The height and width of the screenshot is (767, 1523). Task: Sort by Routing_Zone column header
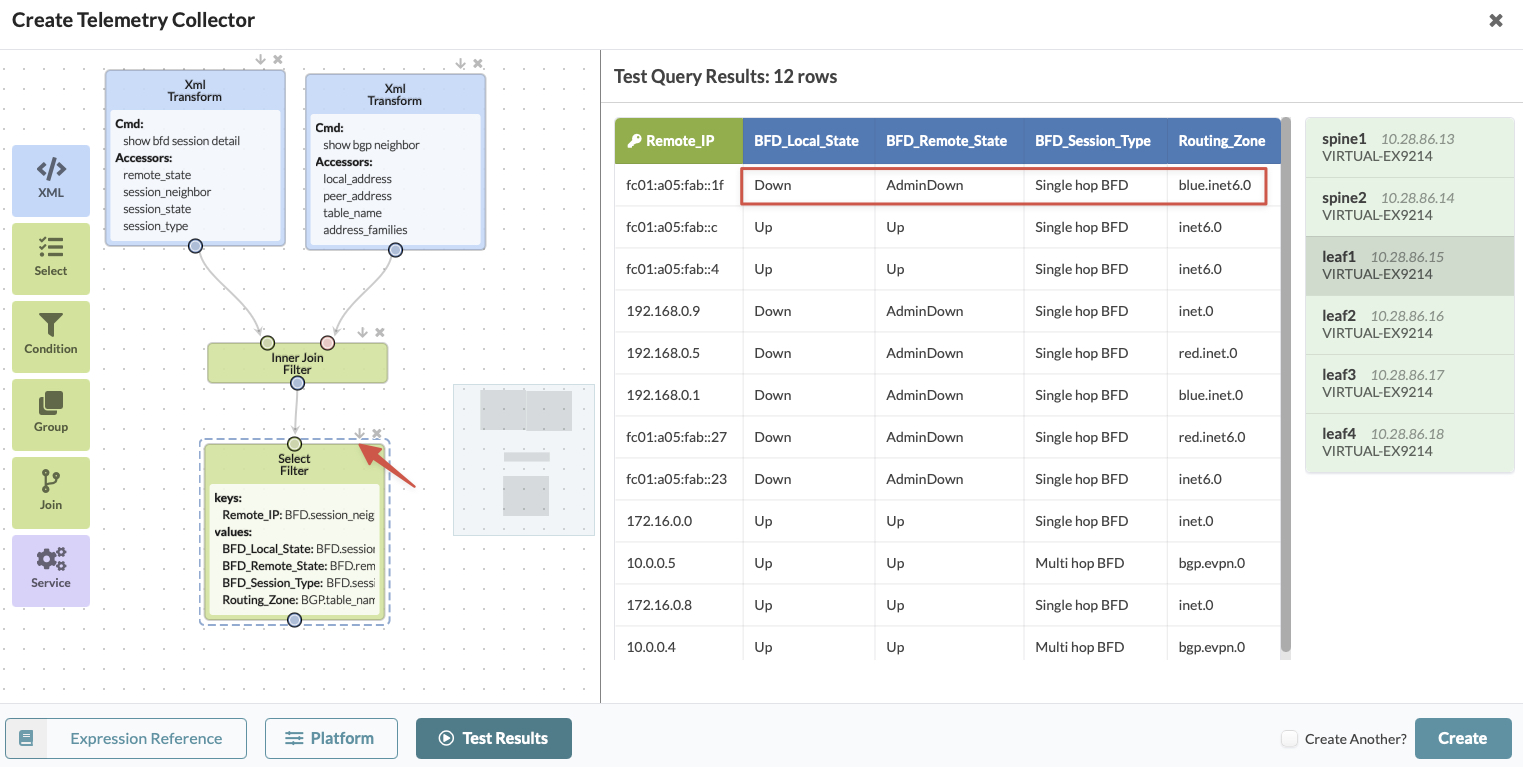[1223, 141]
